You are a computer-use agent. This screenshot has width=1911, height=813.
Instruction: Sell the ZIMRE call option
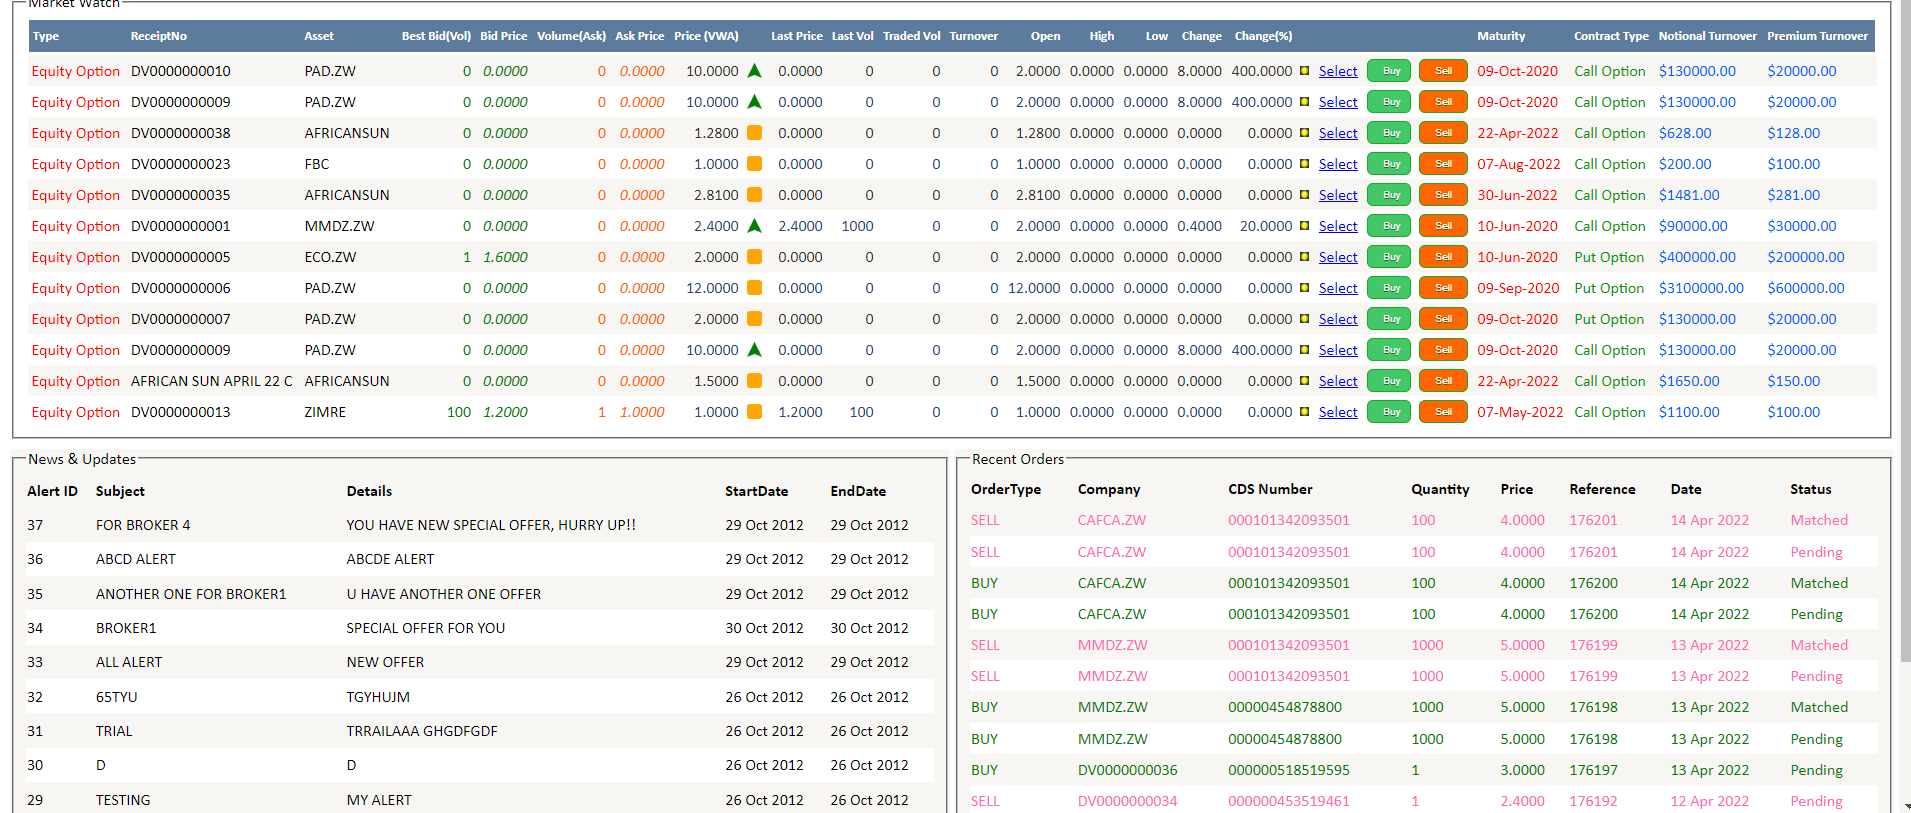1442,412
